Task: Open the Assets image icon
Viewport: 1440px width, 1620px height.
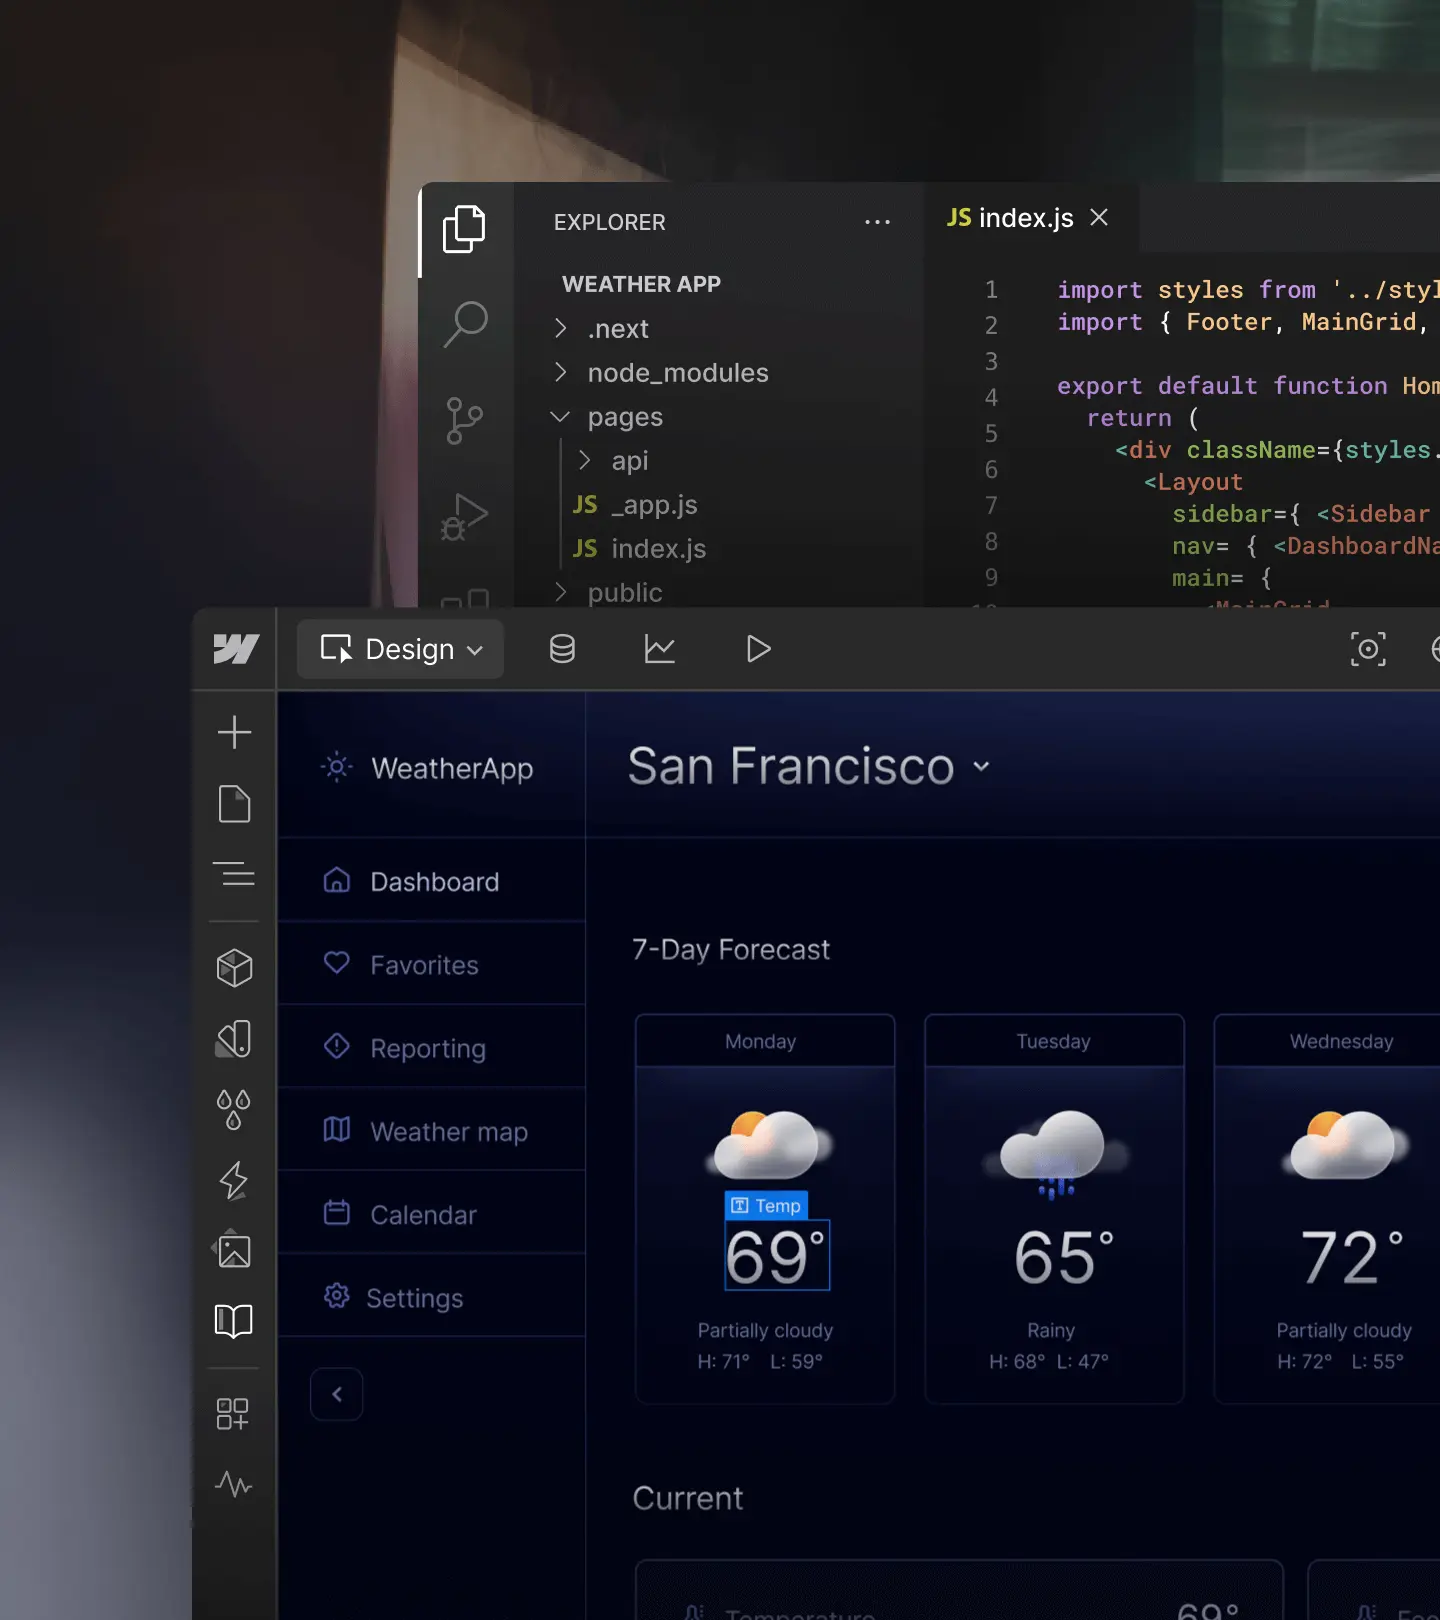Action: [234, 1250]
